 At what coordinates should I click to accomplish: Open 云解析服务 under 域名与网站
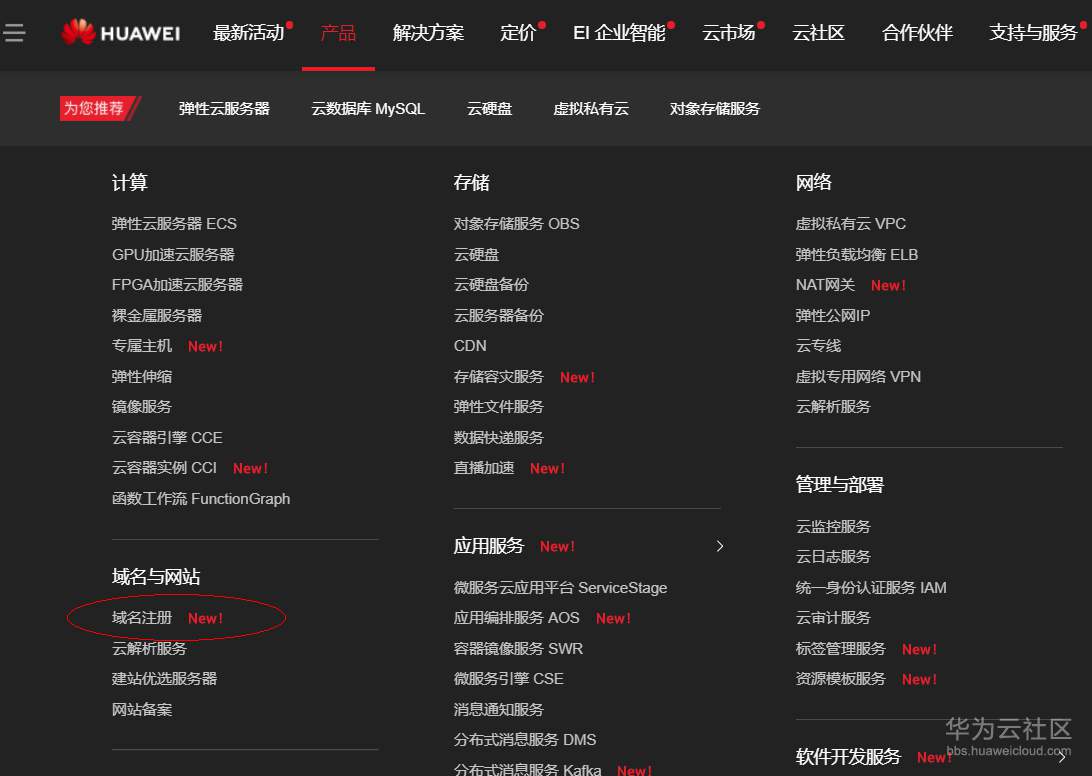coord(149,649)
